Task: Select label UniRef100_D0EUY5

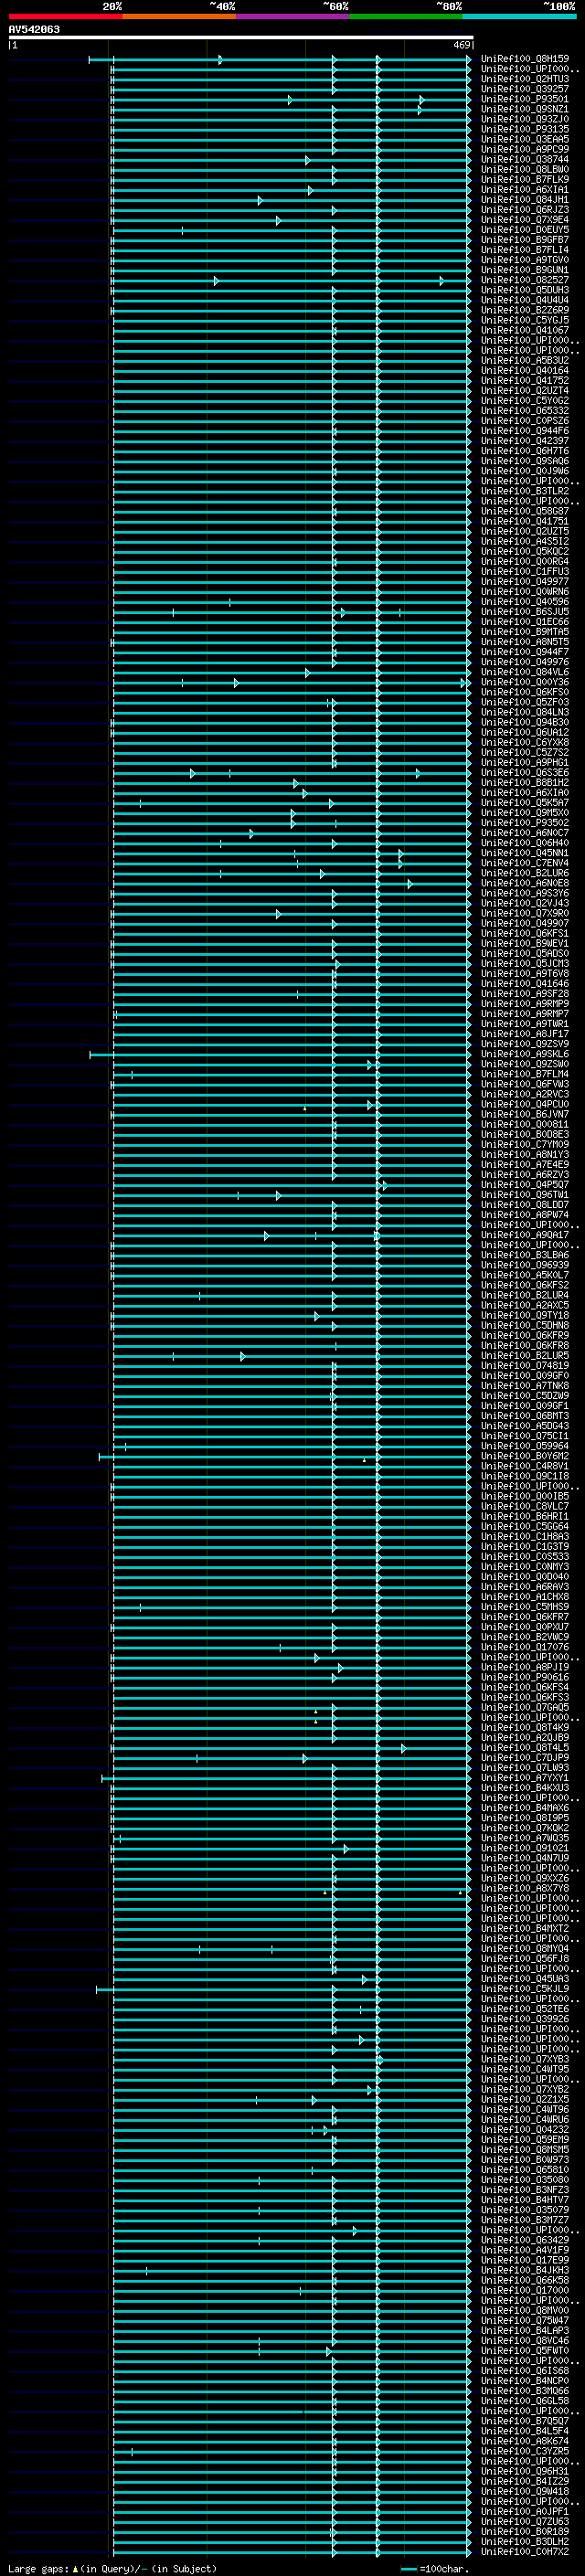Action: 525,230
